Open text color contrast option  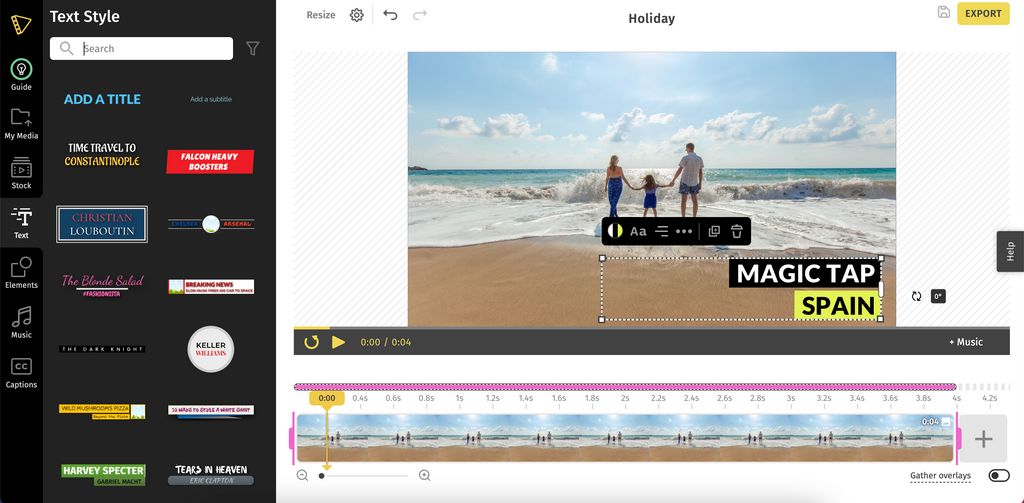pyautogui.click(x=615, y=231)
